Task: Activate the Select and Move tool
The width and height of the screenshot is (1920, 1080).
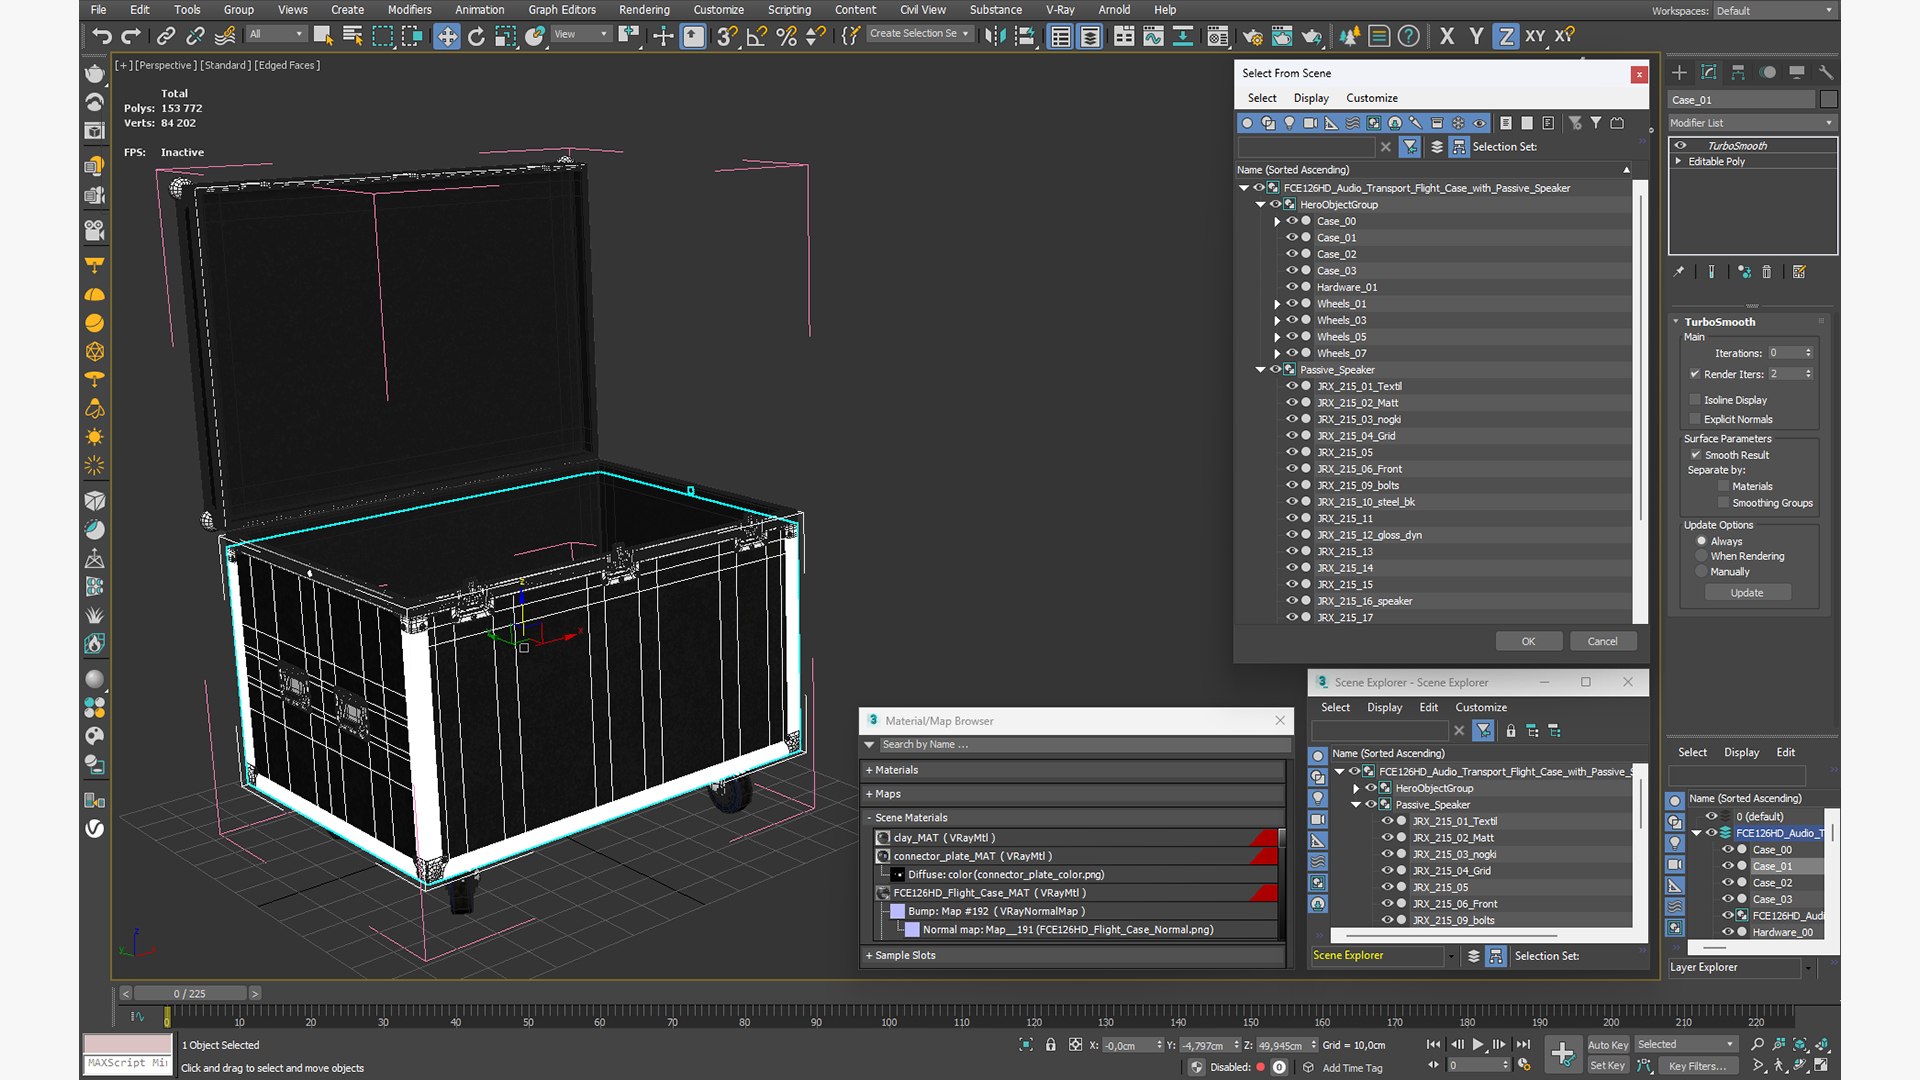Action: pos(446,36)
